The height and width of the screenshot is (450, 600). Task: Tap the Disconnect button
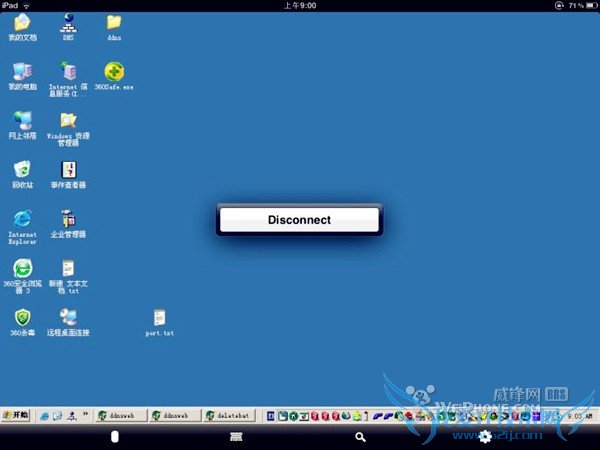tap(299, 220)
